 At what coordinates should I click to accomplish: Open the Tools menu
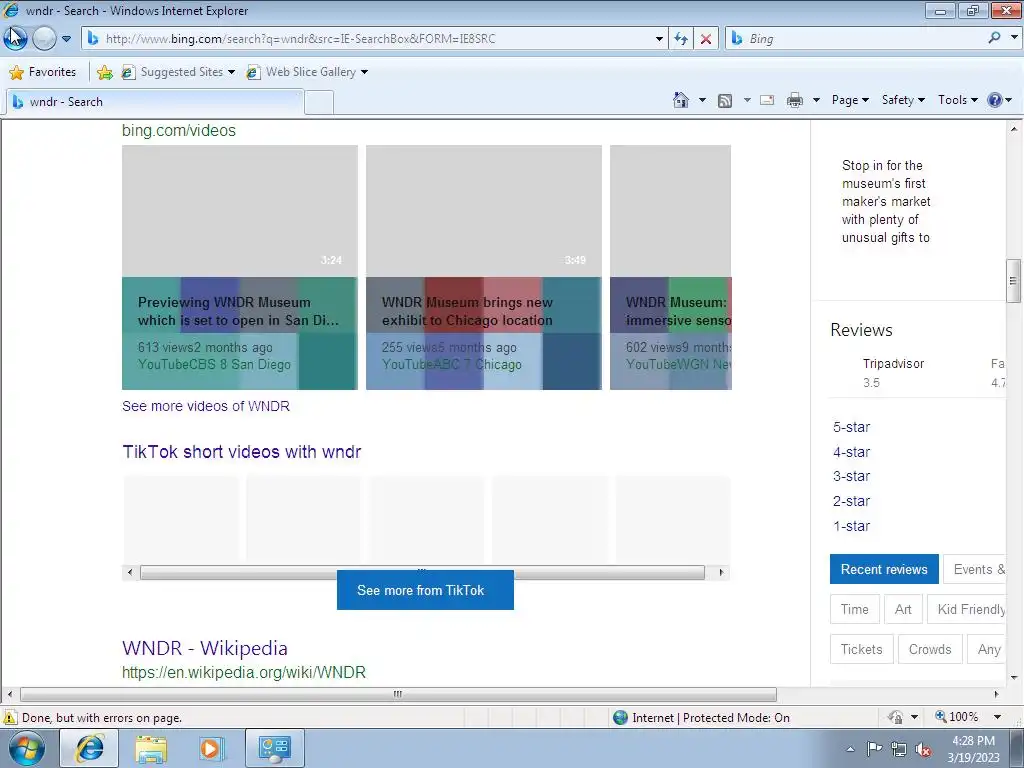point(957,100)
